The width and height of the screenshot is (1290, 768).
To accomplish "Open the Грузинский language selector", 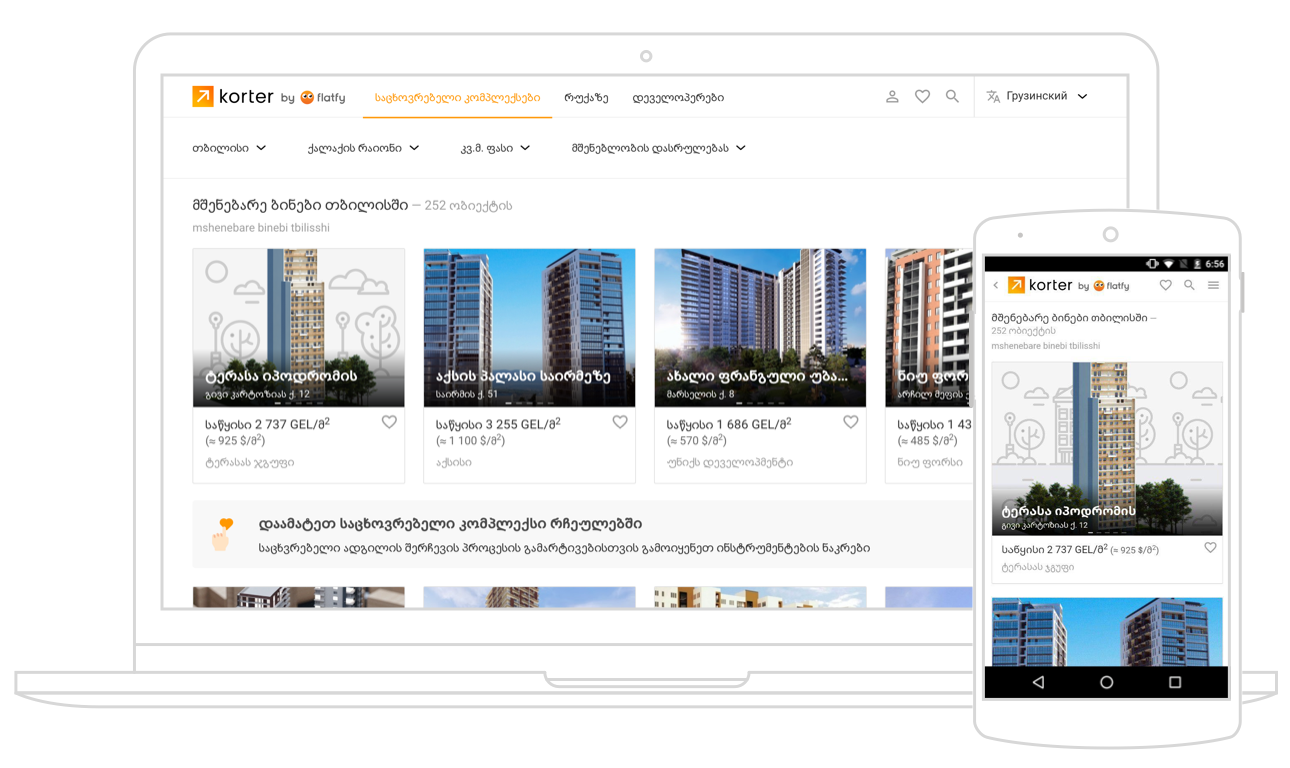I will pos(1037,97).
